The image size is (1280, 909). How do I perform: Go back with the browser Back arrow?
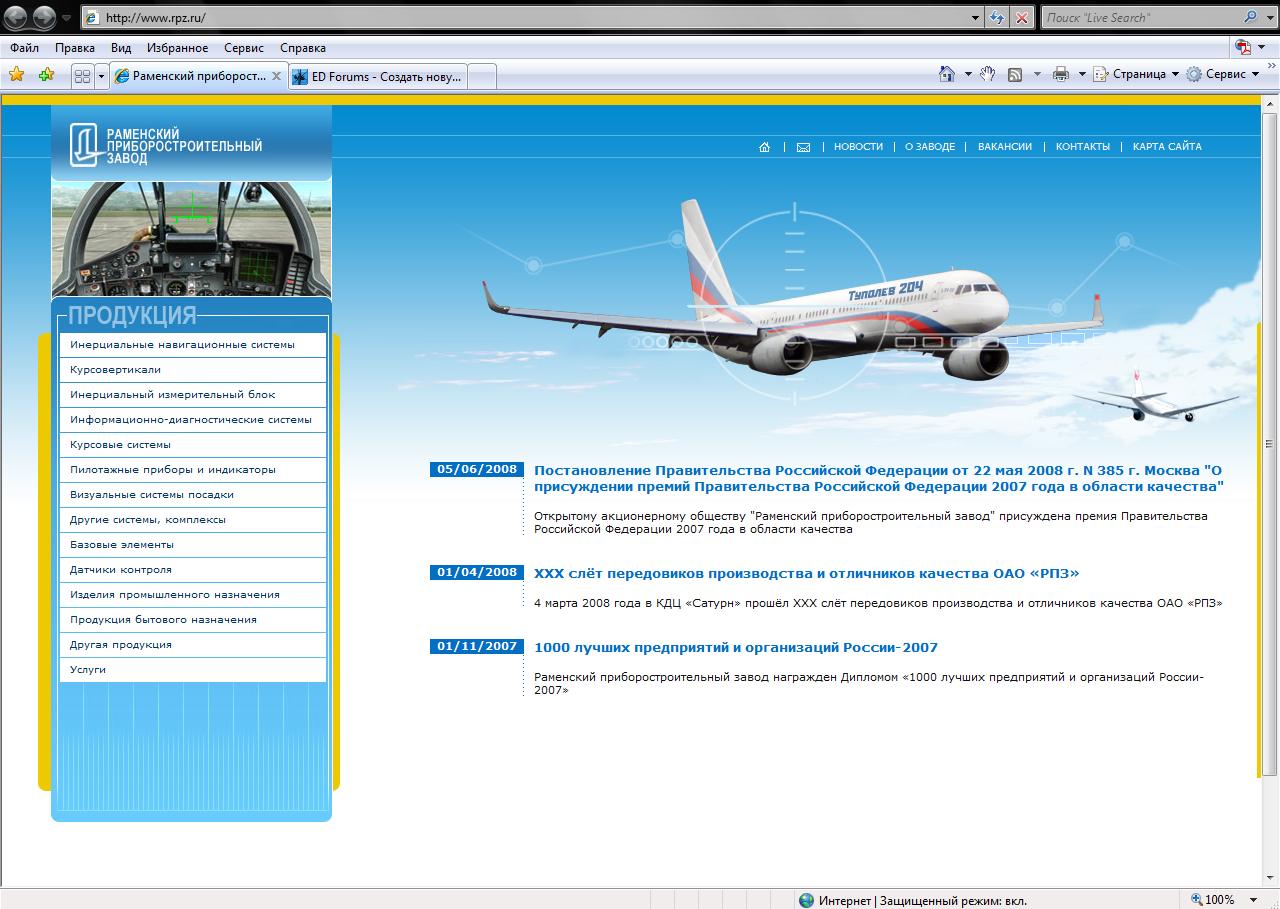17,17
